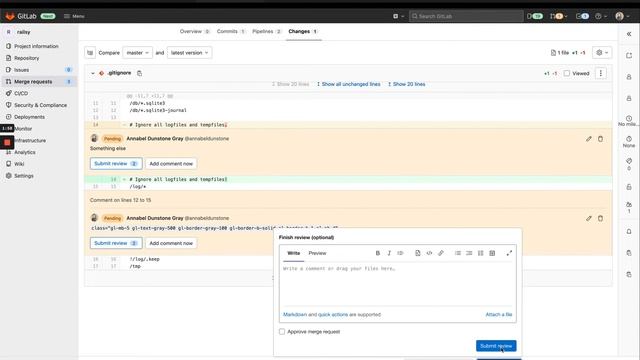Check Approve merge request
Viewport: 640px width, 360px height.
(282, 332)
